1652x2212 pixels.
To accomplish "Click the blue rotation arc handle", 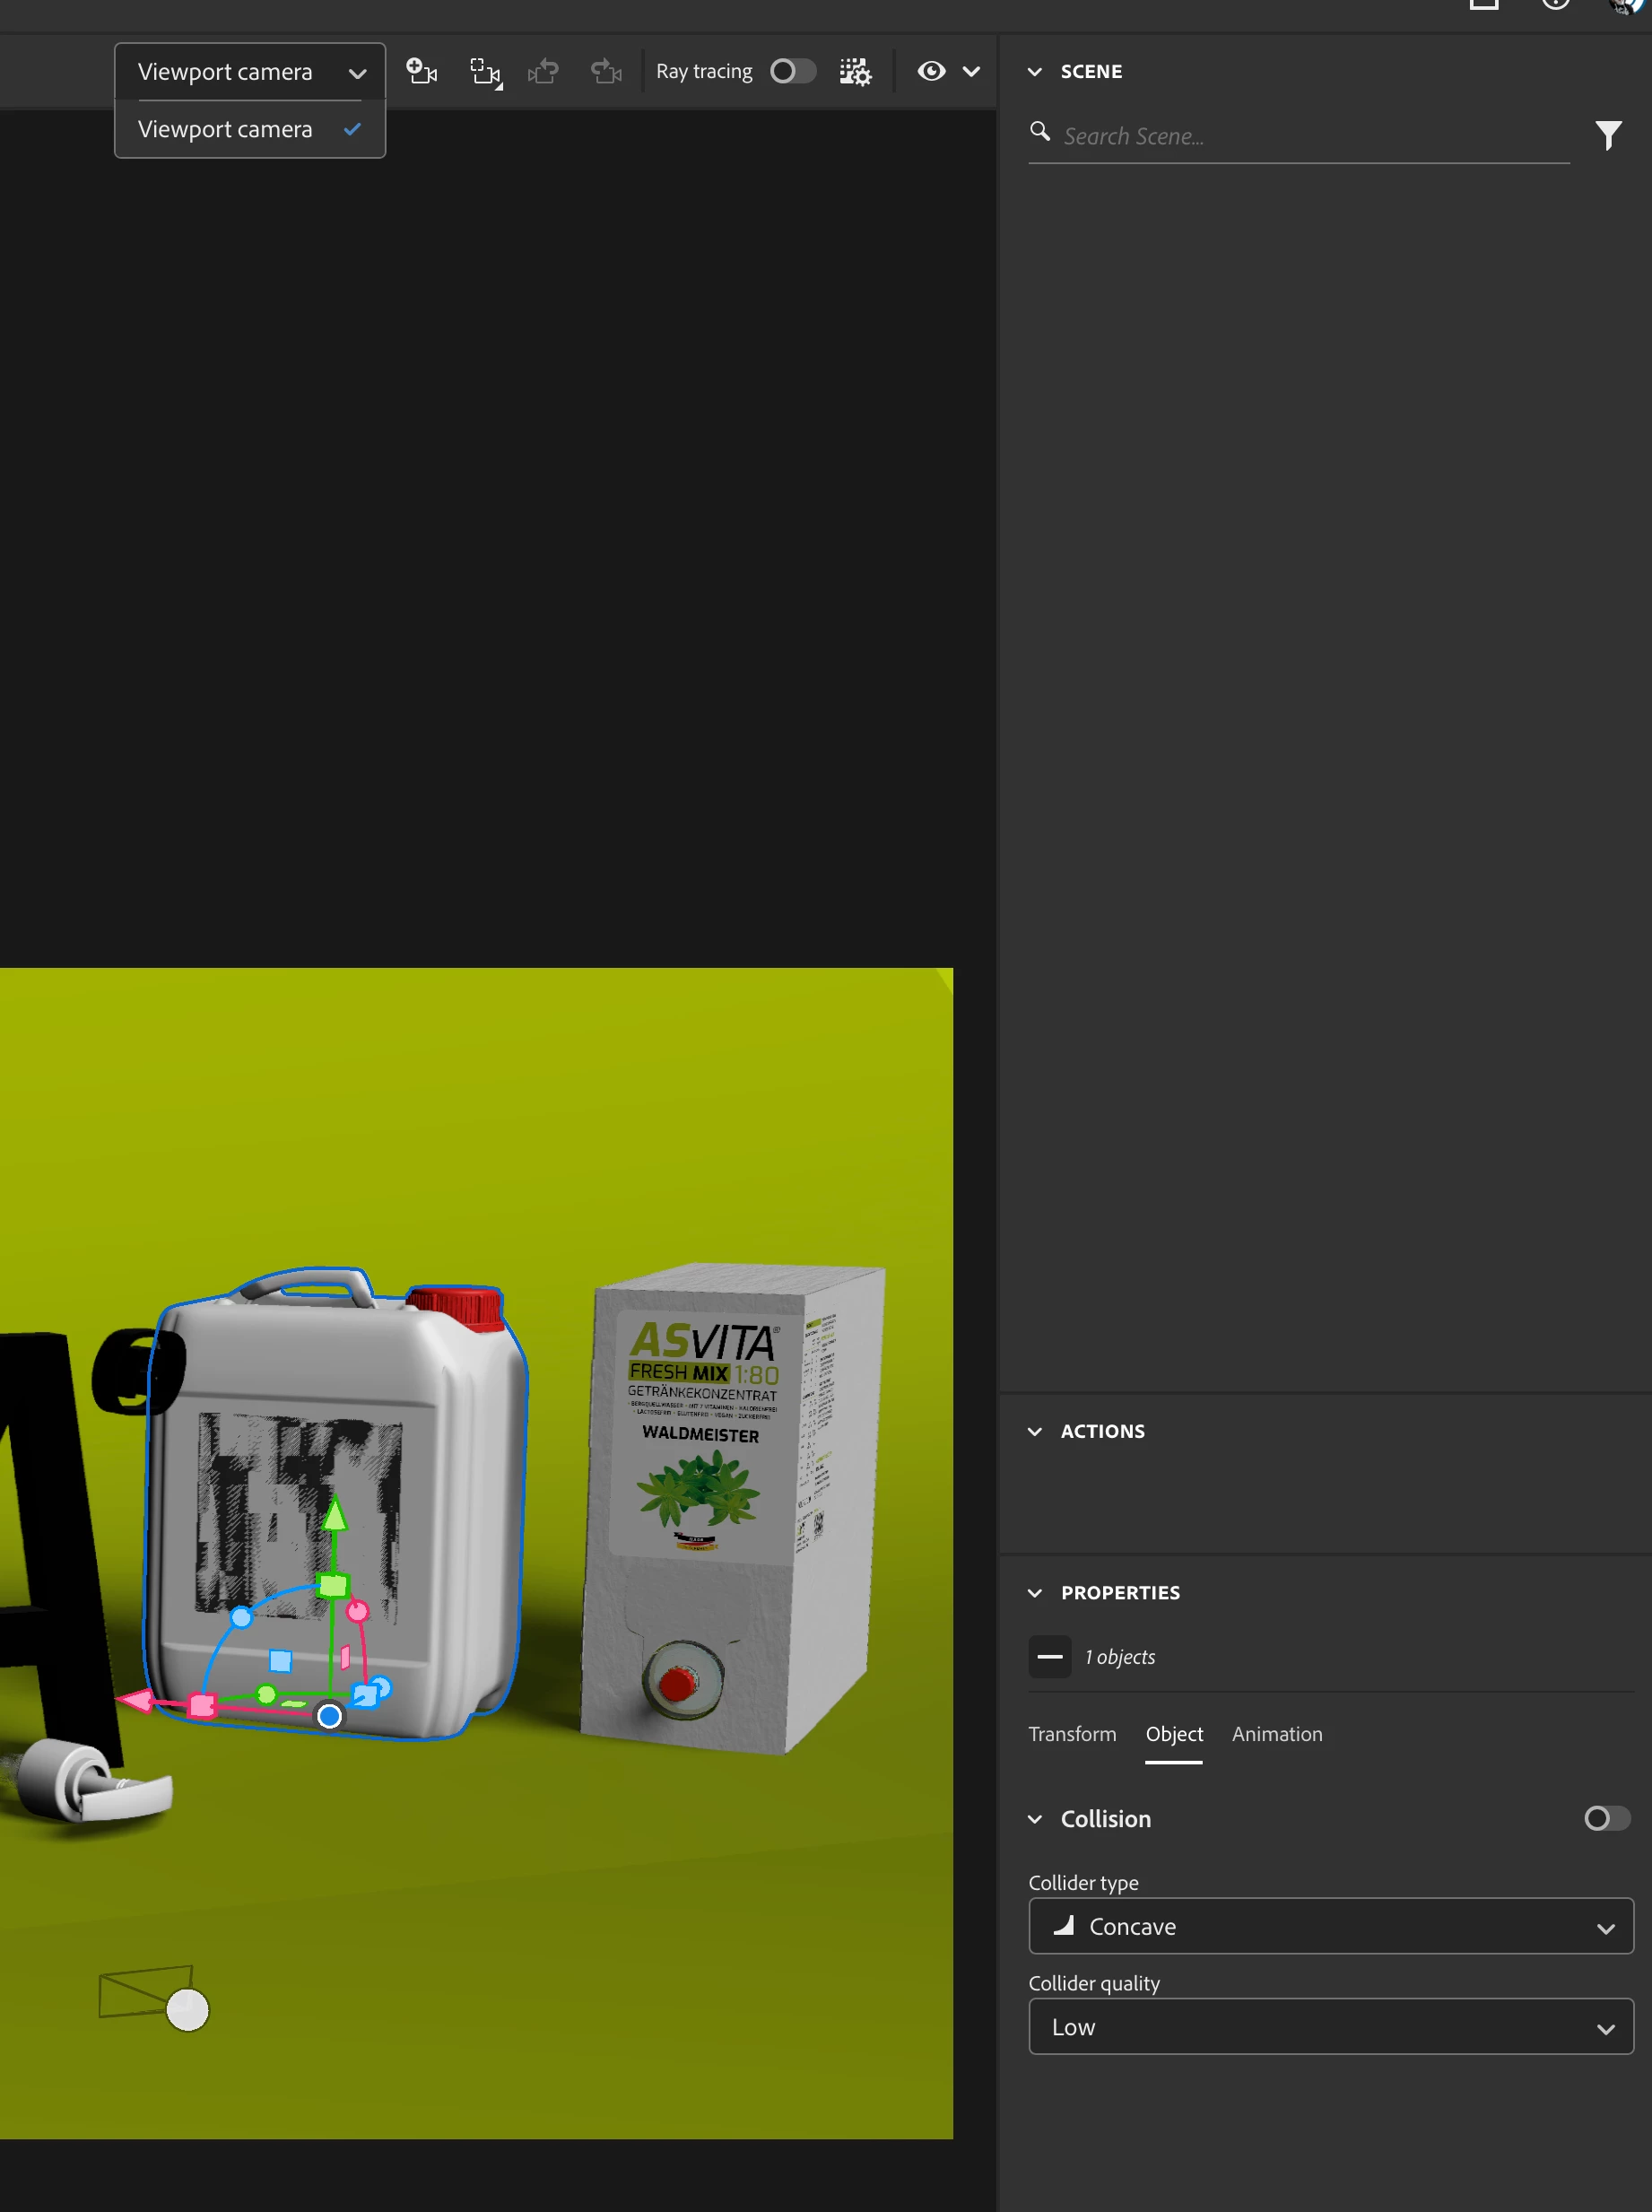I will pyautogui.click(x=241, y=1617).
